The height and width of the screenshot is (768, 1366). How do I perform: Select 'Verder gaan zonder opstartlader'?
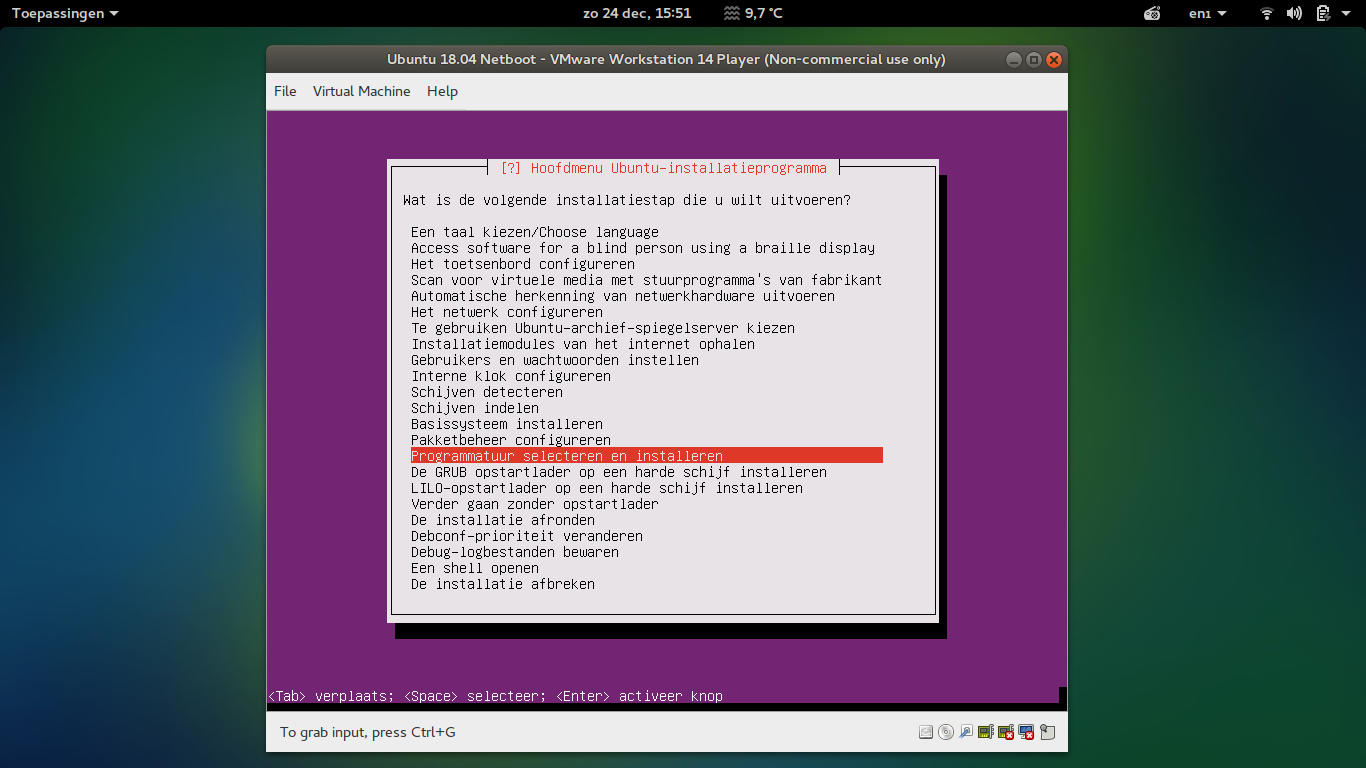click(x=535, y=504)
